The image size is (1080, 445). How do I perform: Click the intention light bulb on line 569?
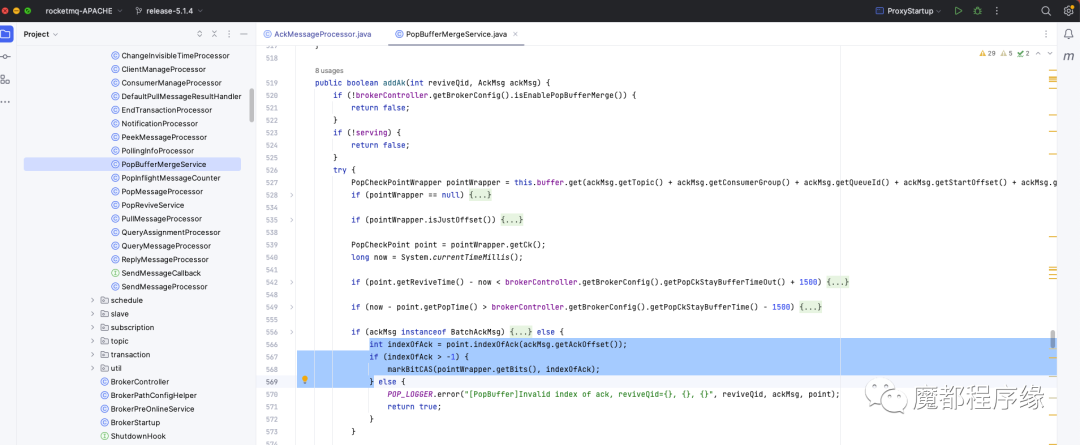point(304,380)
